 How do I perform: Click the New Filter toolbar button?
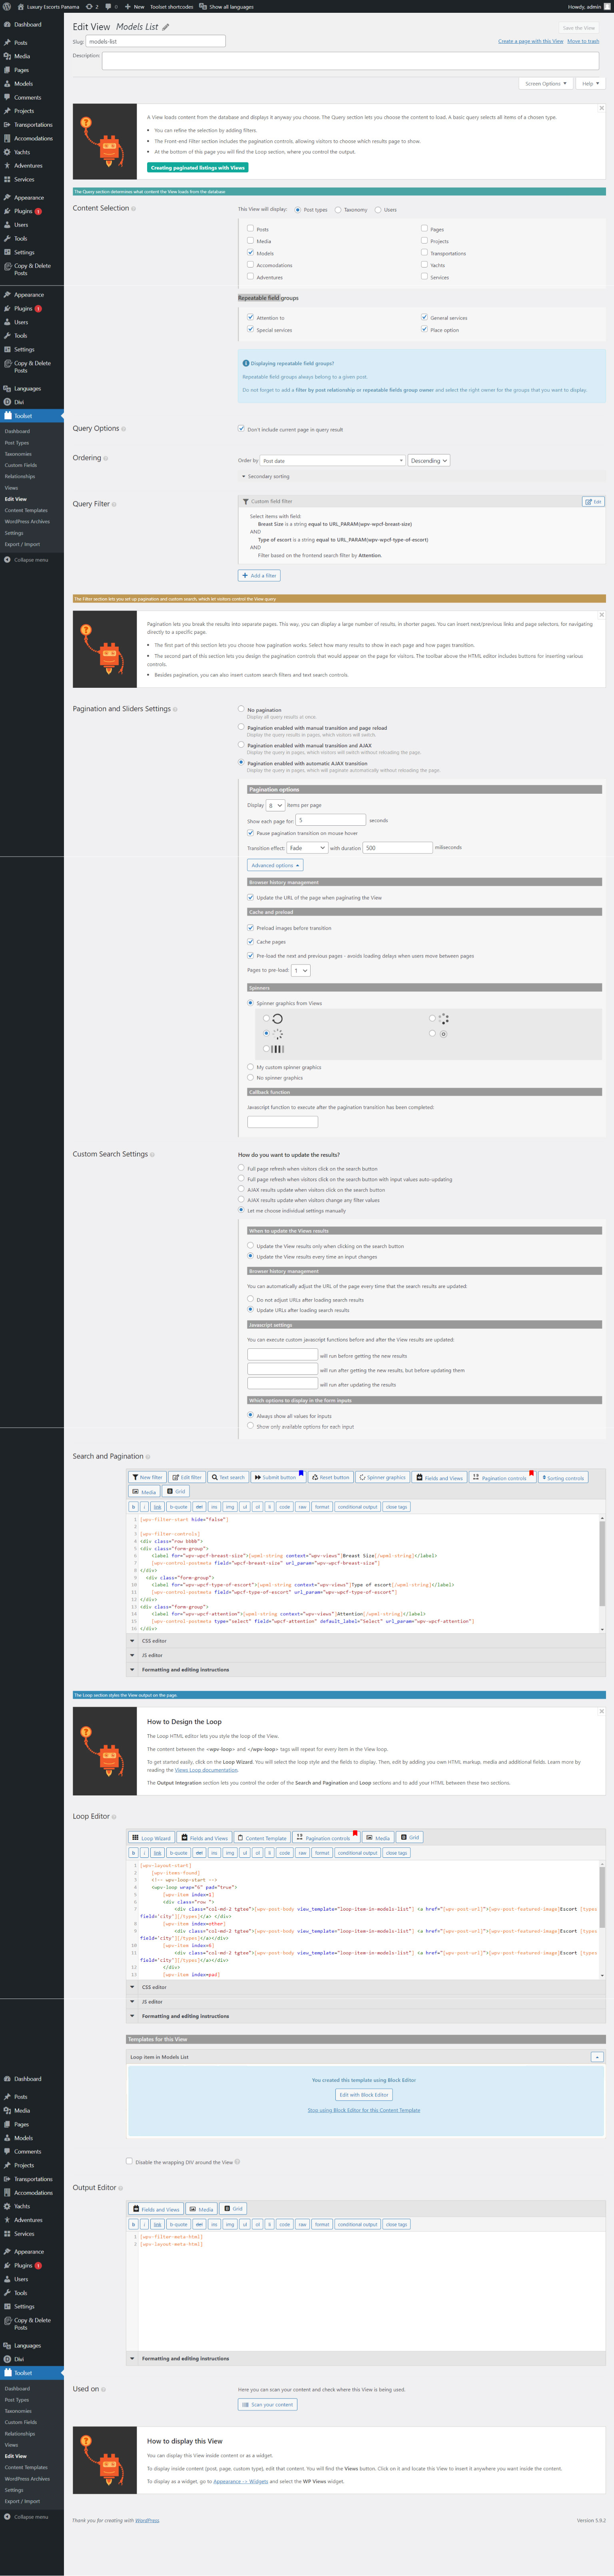147,1477
